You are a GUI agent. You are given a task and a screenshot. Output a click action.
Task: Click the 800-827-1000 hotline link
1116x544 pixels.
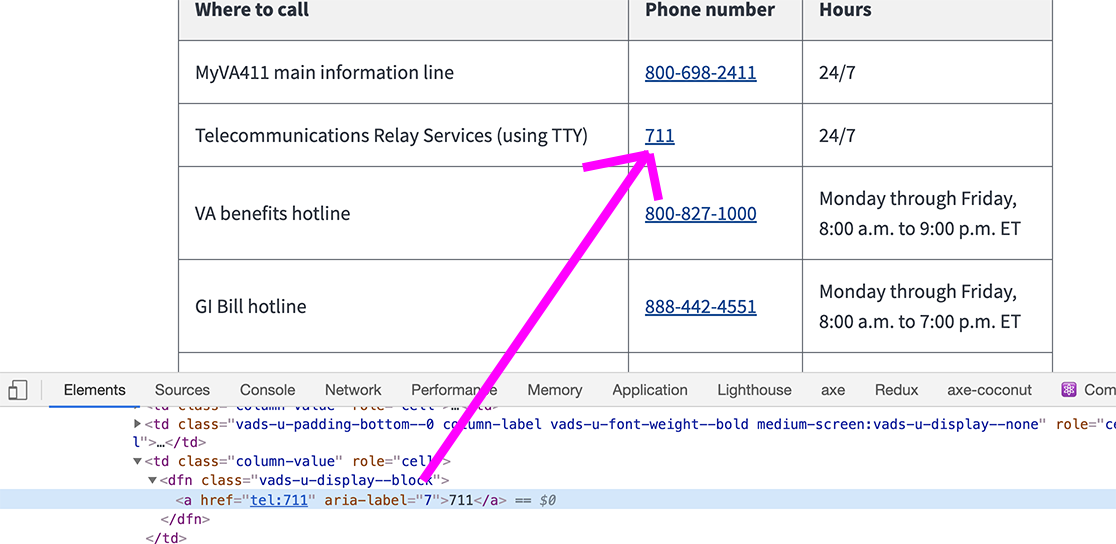[x=700, y=214]
